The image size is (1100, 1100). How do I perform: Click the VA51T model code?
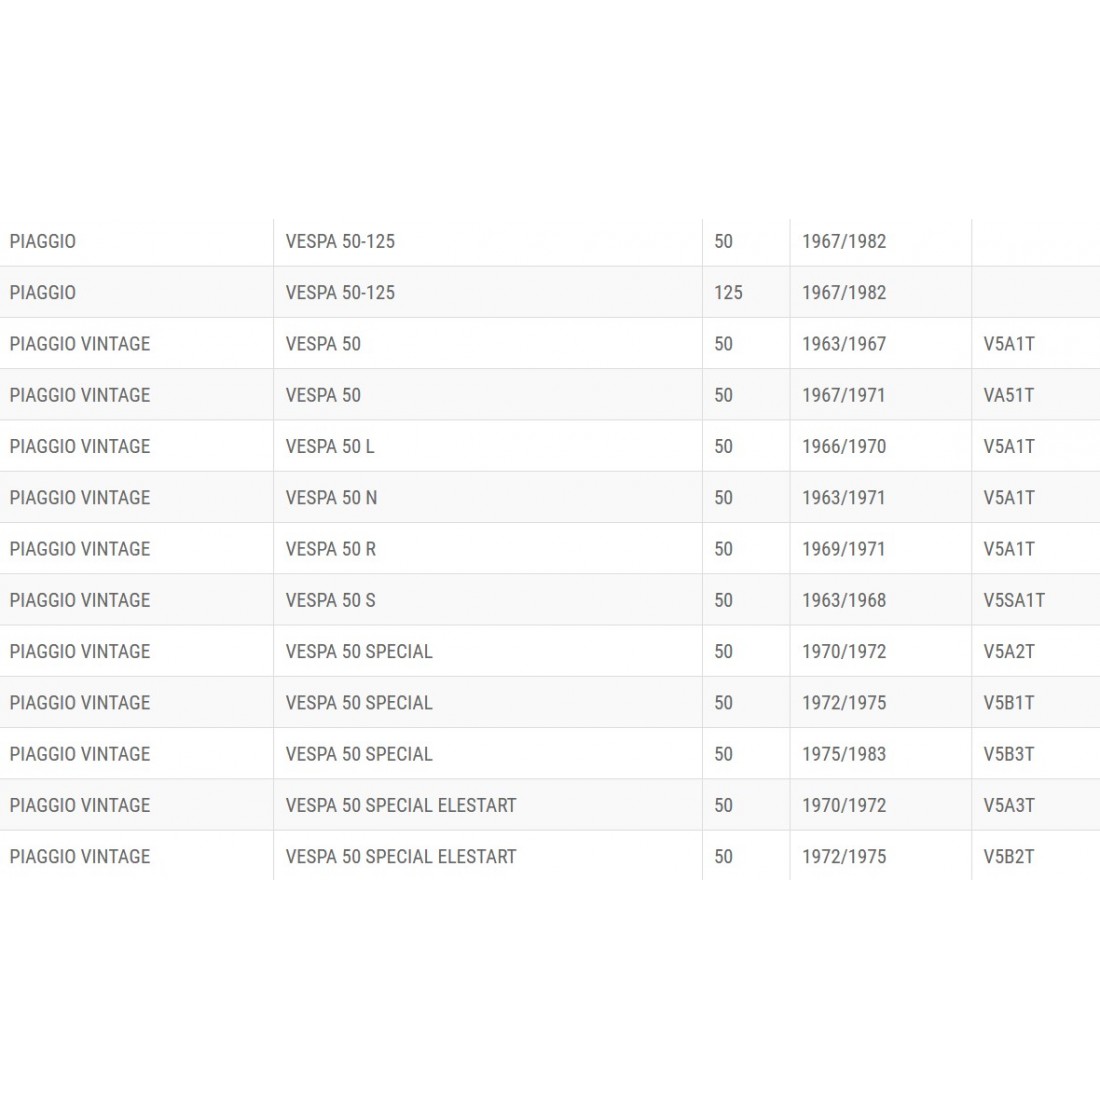(1009, 395)
